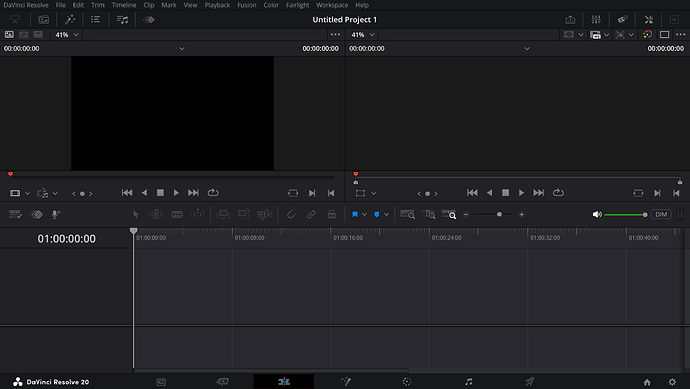Click the color bypass rainbow icon
Viewport: 690px width, 389px height.
(647, 34)
